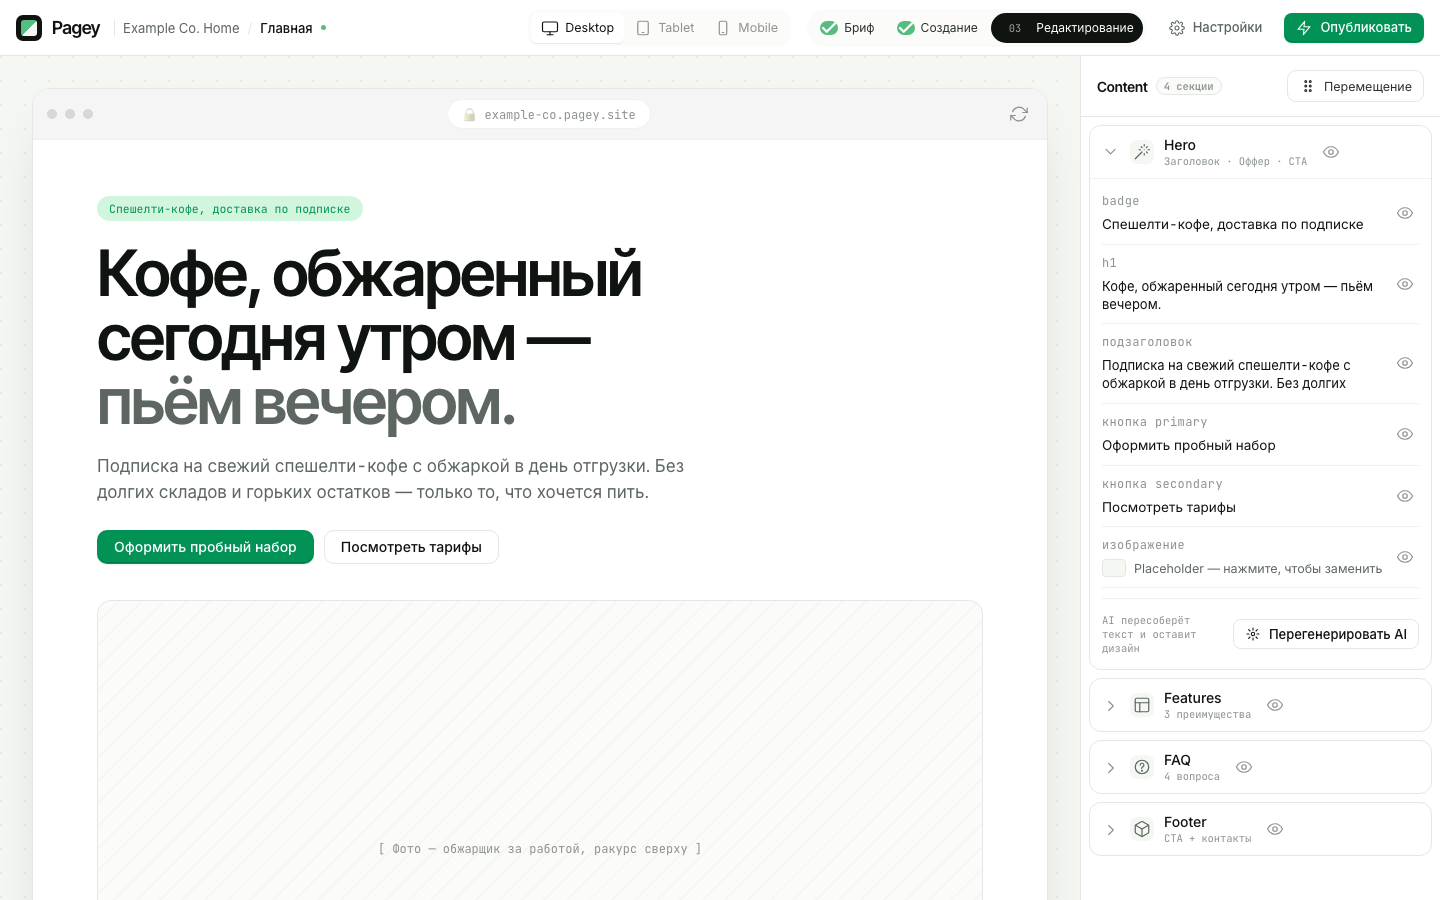The image size is (1440, 900).
Task: Click the photo placeholder in the preview
Action: [x=540, y=750]
